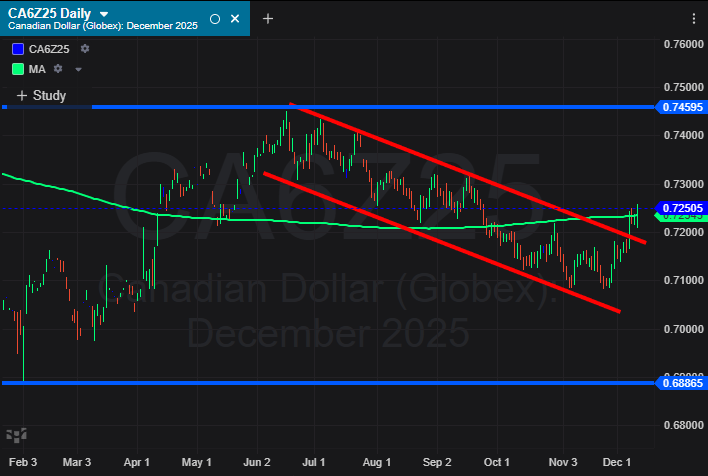Click the 0.72000 price axis value
This screenshot has width=708, height=476.
coord(684,232)
